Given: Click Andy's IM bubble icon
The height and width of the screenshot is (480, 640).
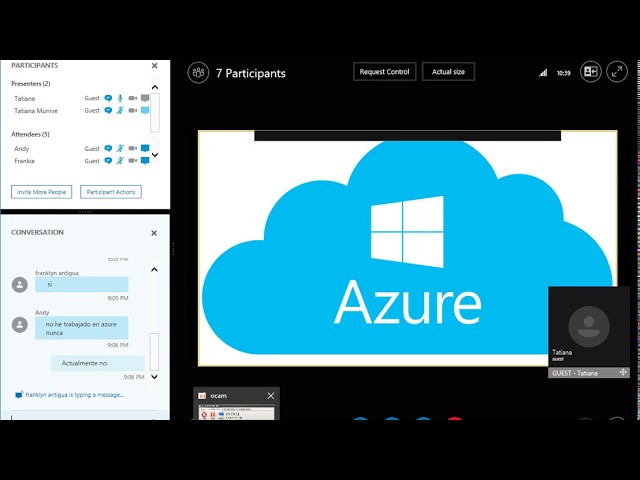Looking at the screenshot, I should tap(108, 149).
